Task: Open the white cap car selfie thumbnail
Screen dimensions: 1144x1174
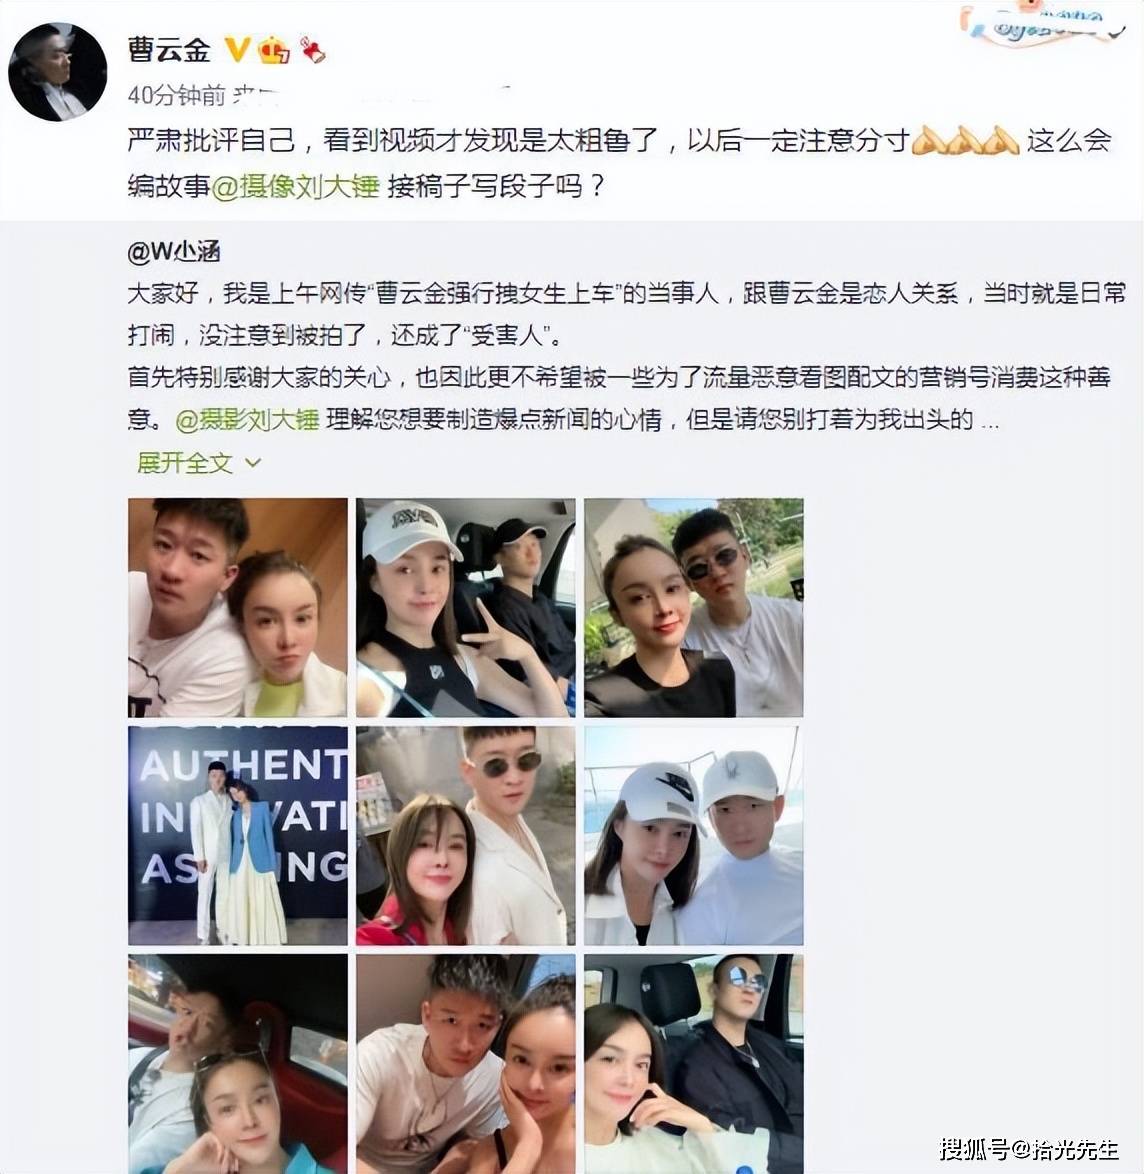Action: click(466, 607)
